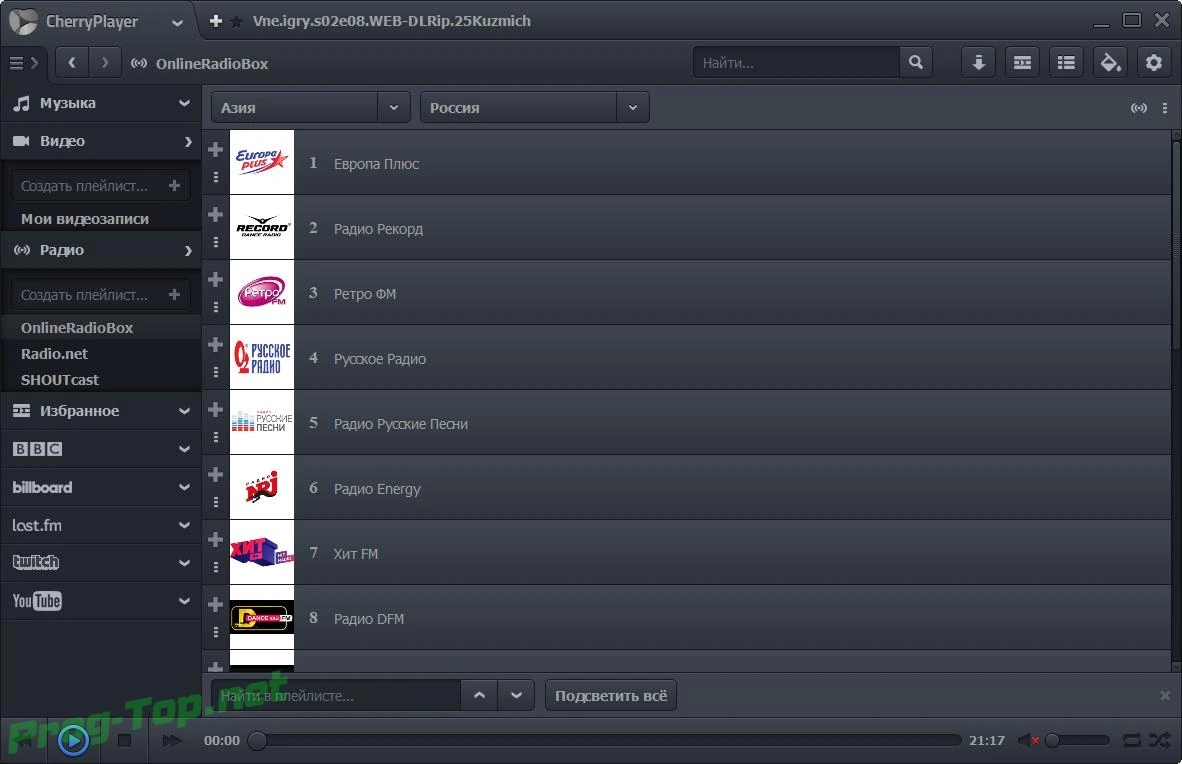Click the Play button

pos(73,740)
